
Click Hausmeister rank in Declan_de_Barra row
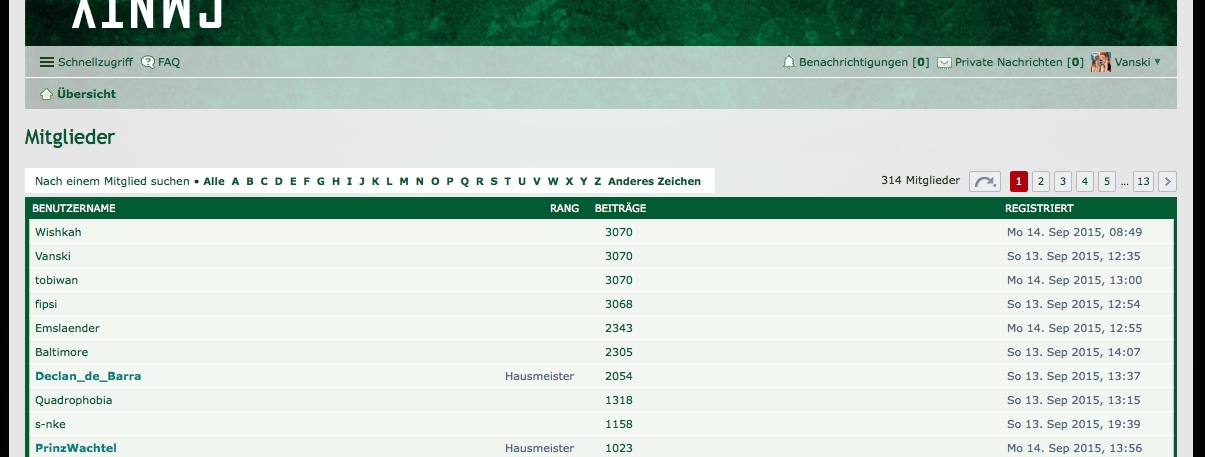(540, 376)
